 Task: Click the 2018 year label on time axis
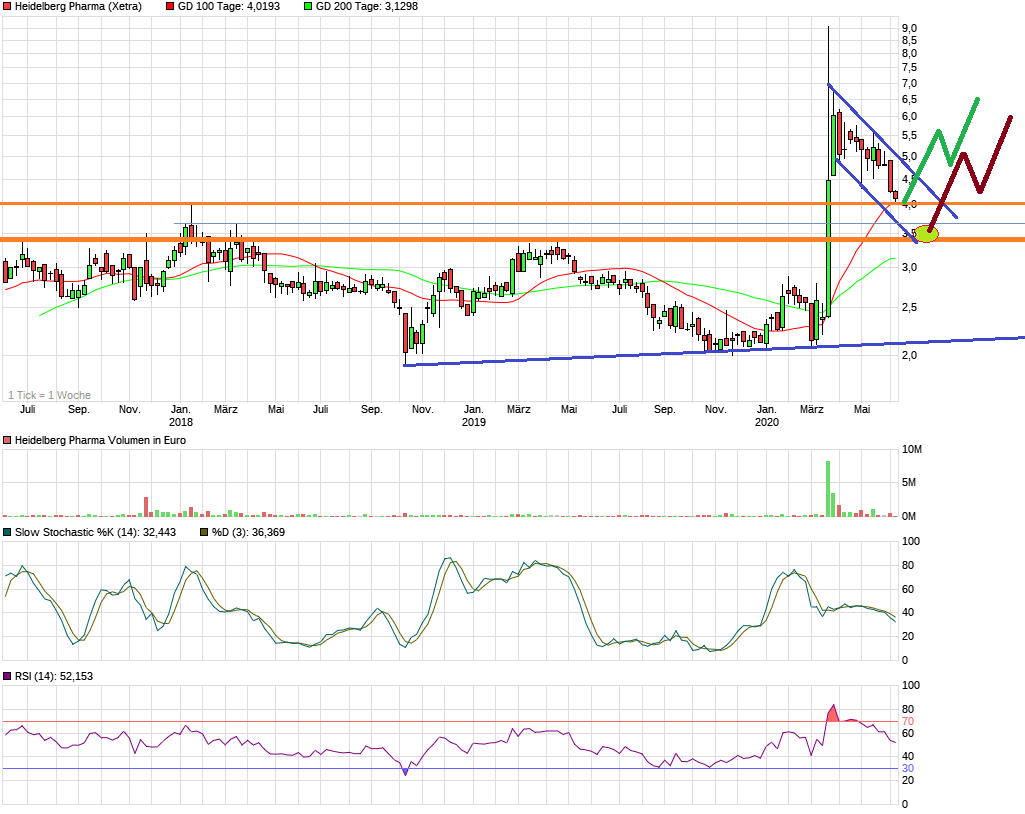tap(180, 423)
